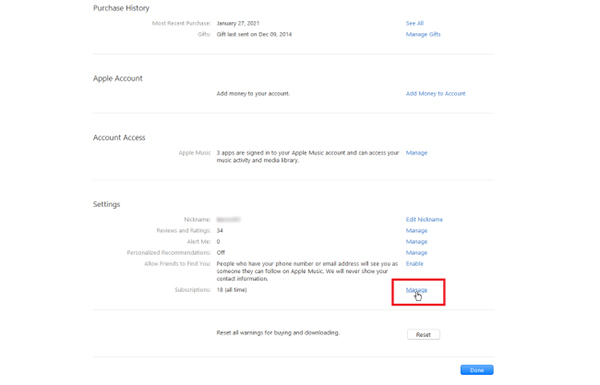Click the Purchase History heading
Screen dimensions: 600x385
point(121,8)
